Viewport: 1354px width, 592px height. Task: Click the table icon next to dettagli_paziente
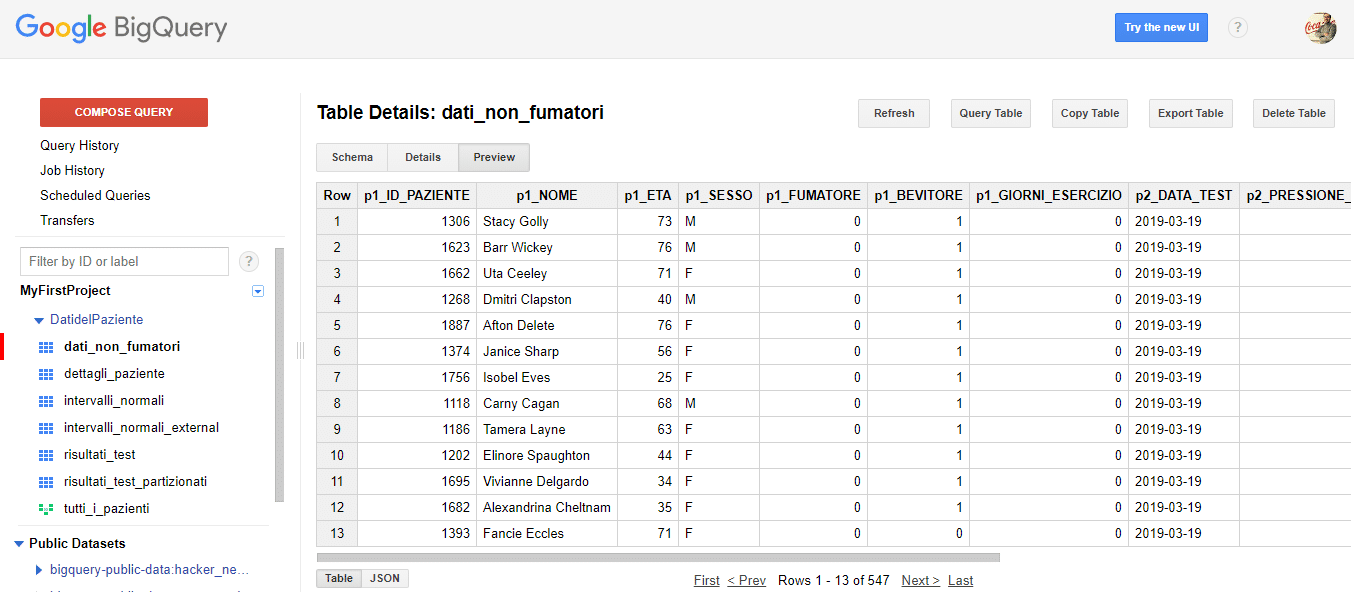point(45,374)
